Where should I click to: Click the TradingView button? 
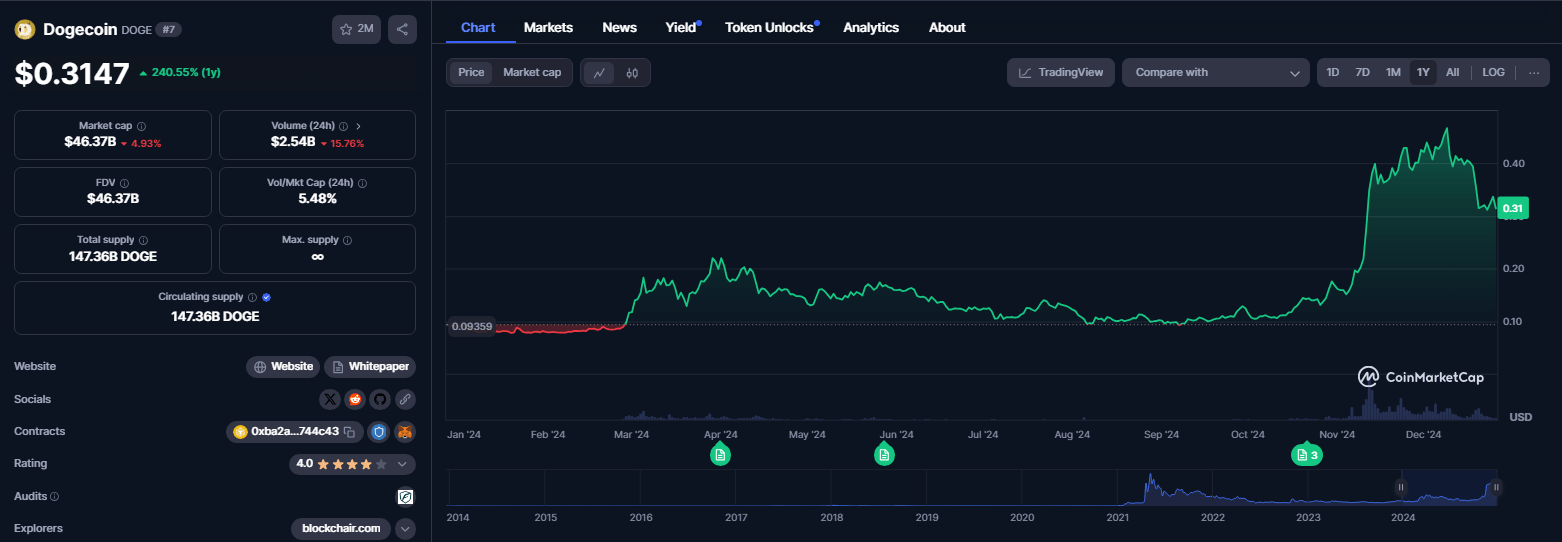pos(1060,73)
